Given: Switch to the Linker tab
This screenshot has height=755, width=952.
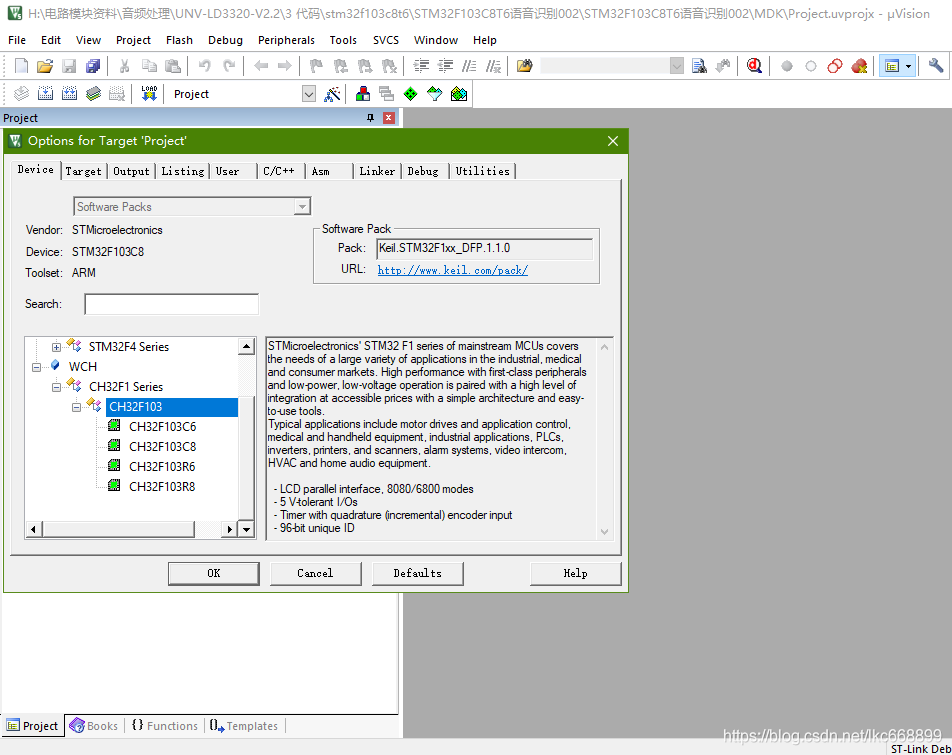Looking at the screenshot, I should coord(377,171).
